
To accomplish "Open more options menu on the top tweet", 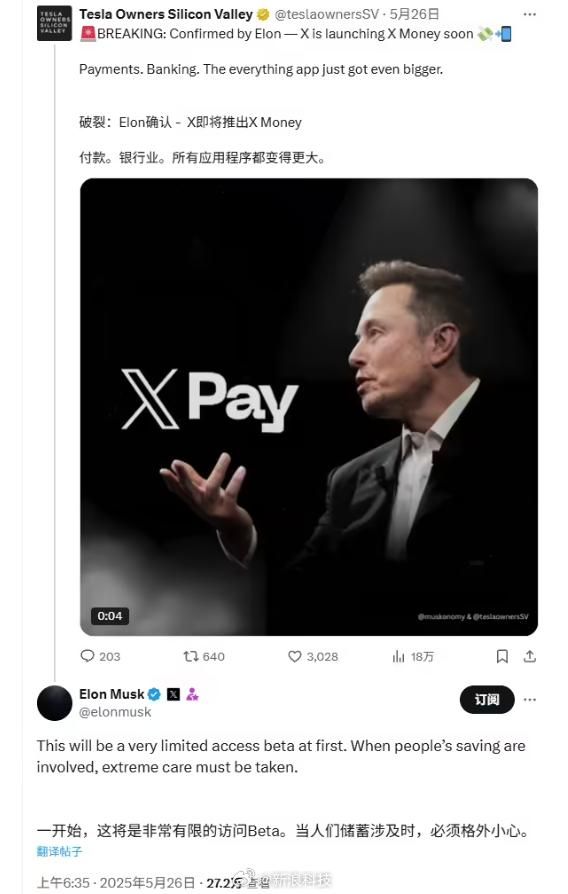I will [530, 14].
